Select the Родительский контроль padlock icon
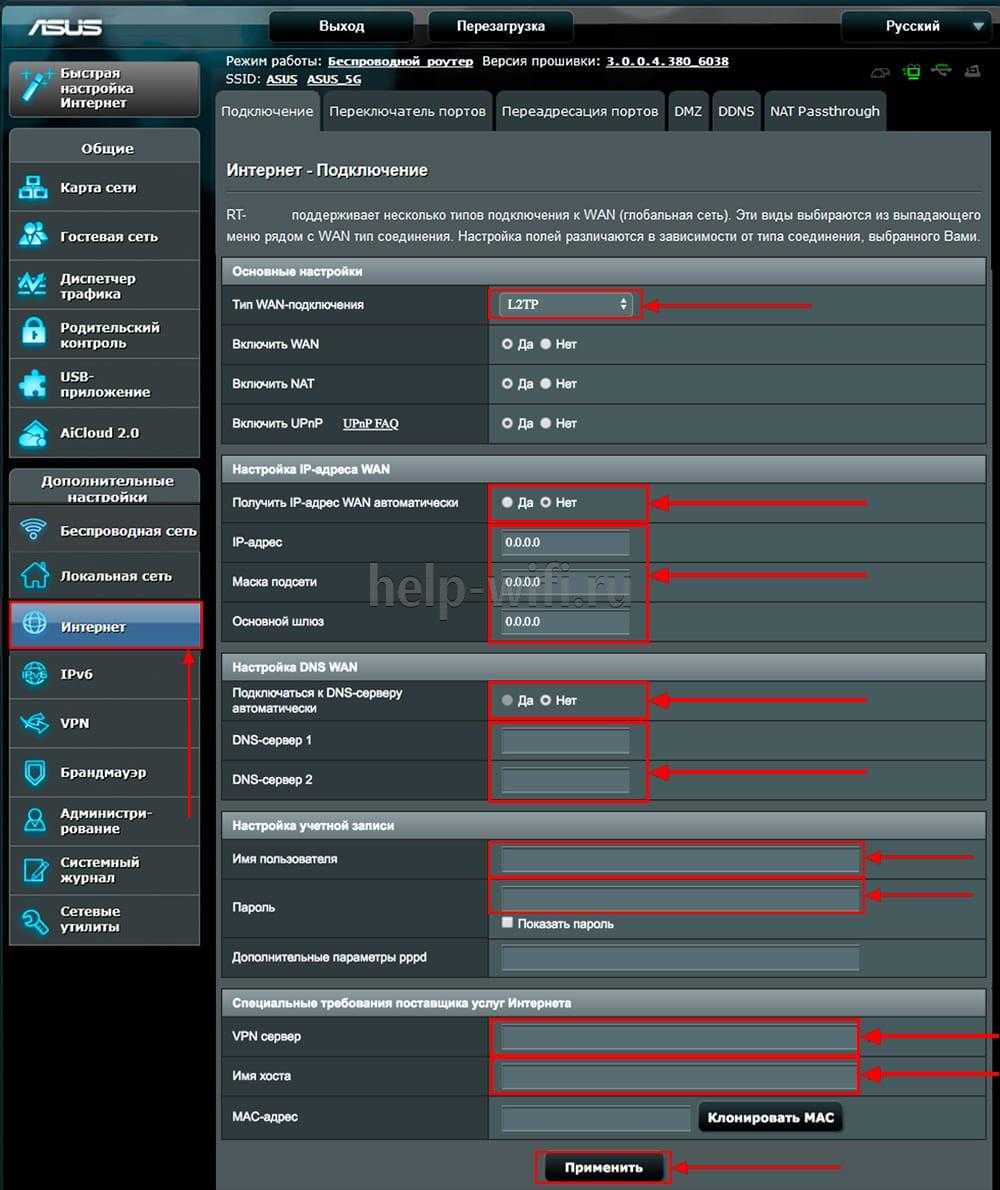 34,335
